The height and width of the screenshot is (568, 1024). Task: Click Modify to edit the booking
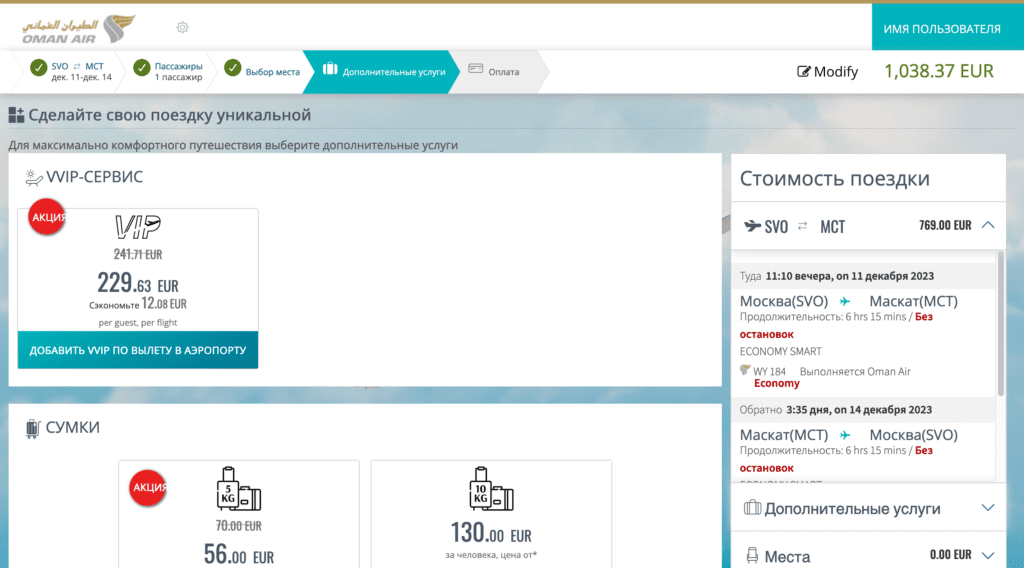tap(827, 72)
